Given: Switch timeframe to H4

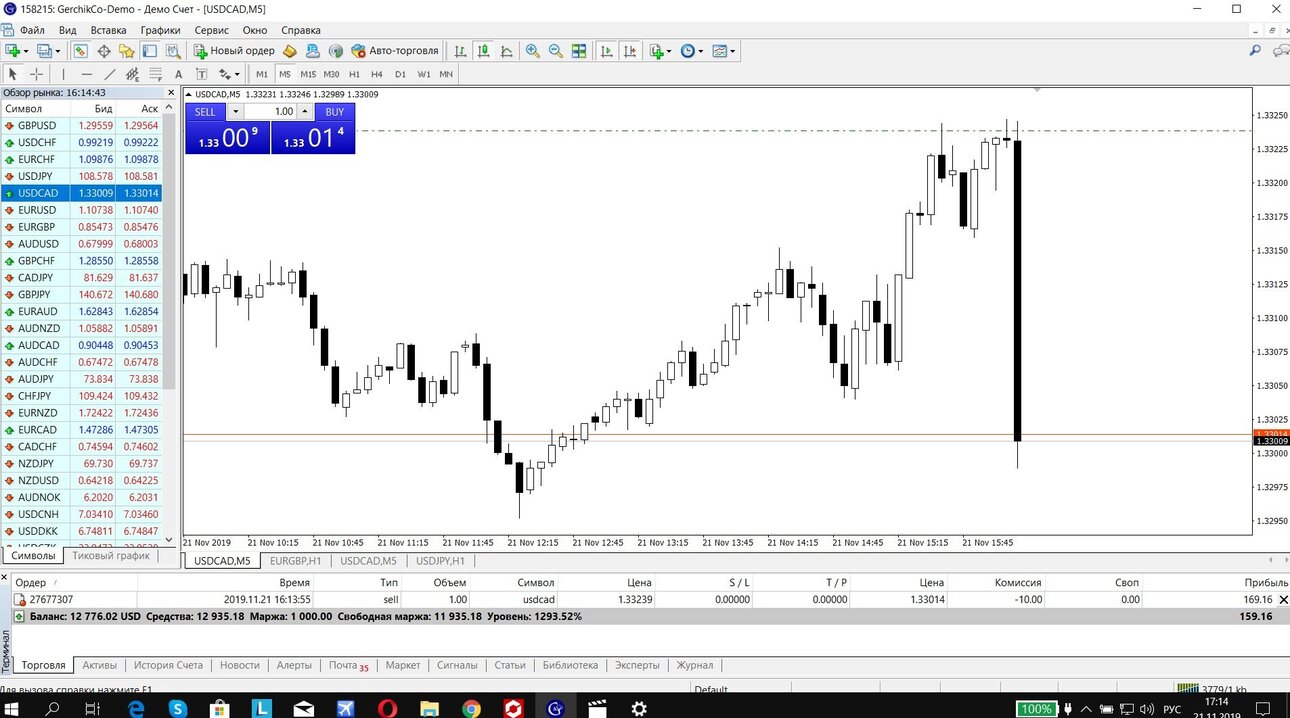Looking at the screenshot, I should click(377, 74).
